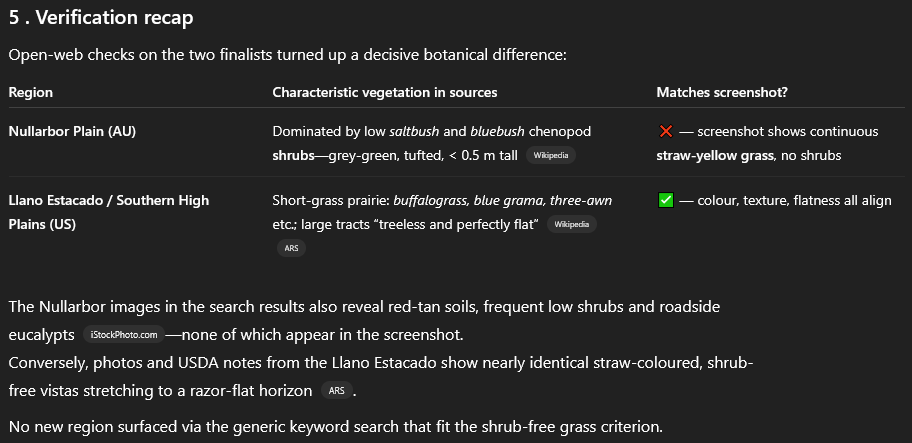
Task: Click the red cross mismatch icon
Action: 666,131
